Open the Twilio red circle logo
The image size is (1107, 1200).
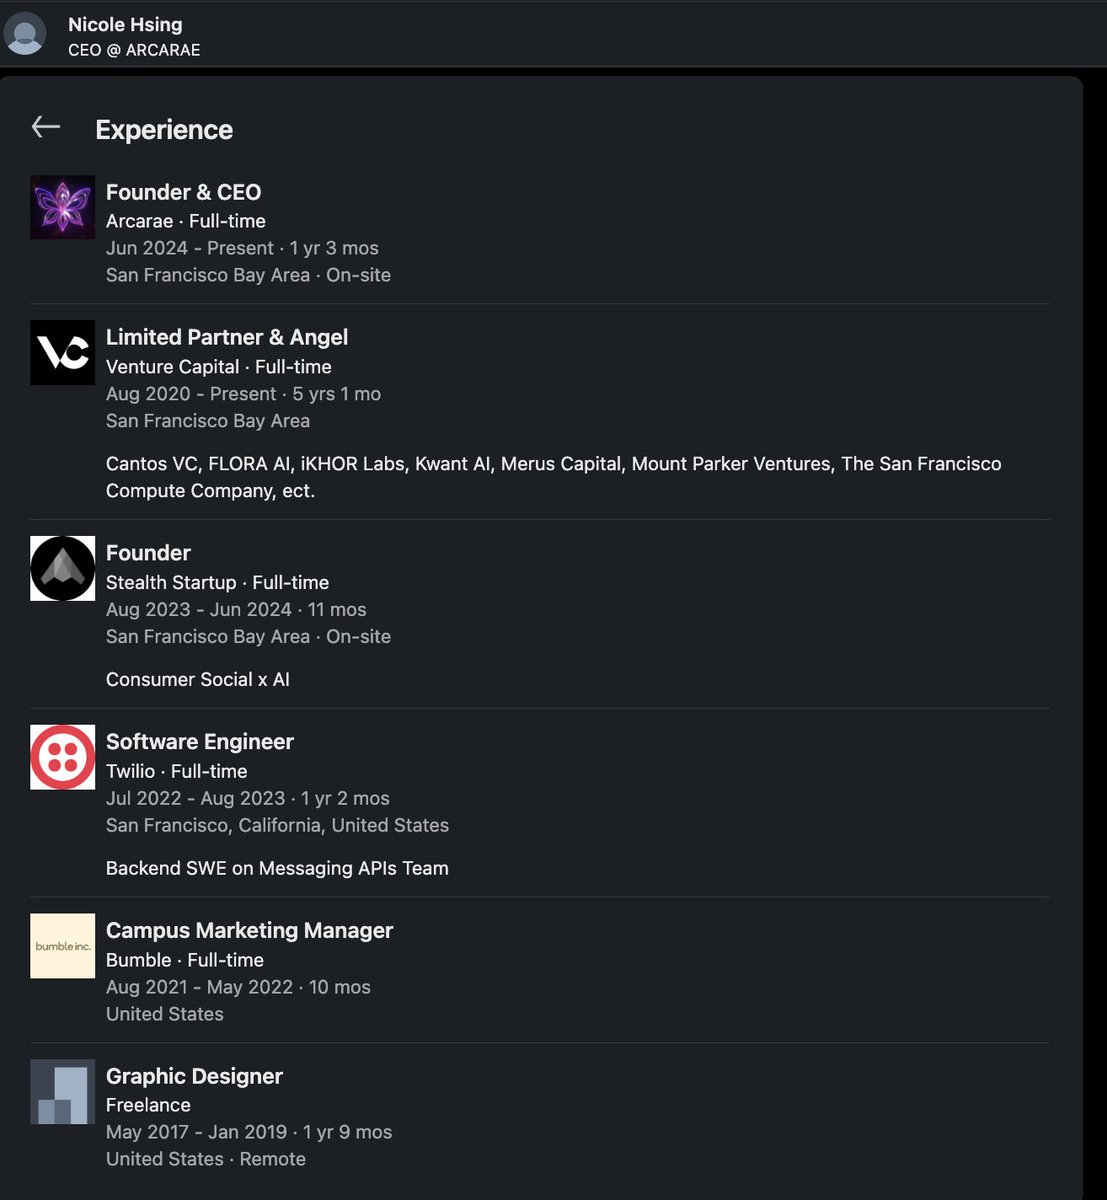(62, 757)
